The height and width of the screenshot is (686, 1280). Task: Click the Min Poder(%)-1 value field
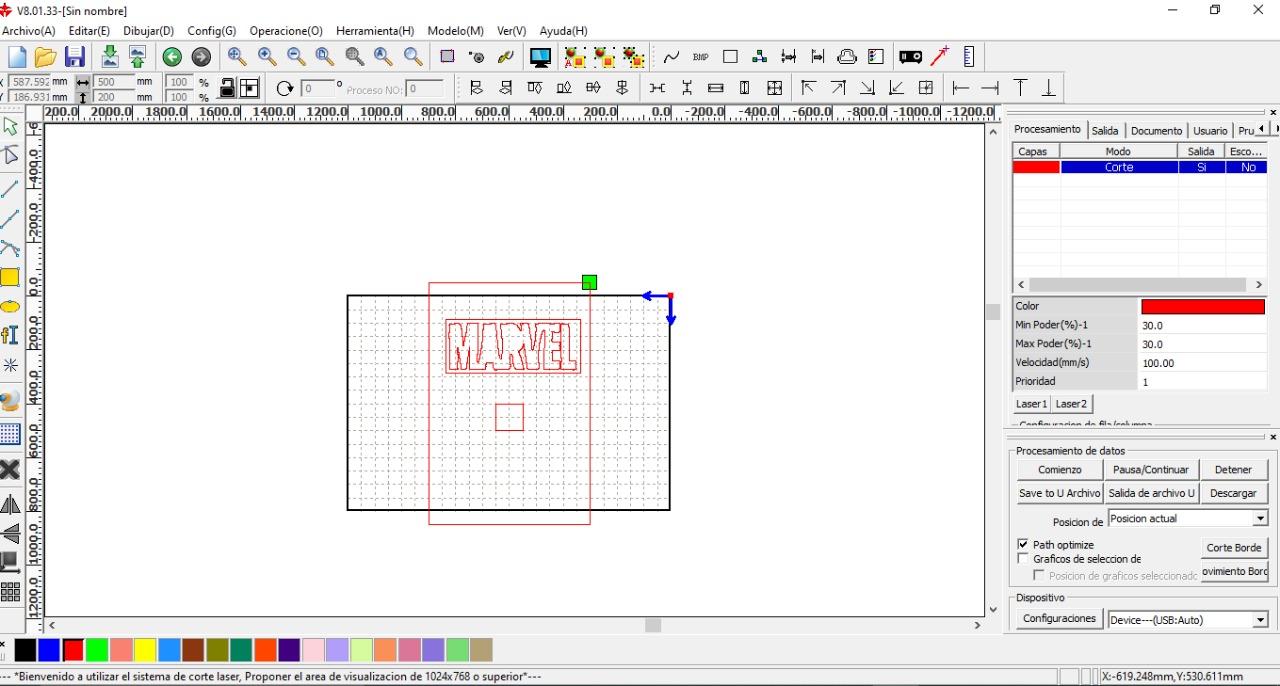(1203, 326)
